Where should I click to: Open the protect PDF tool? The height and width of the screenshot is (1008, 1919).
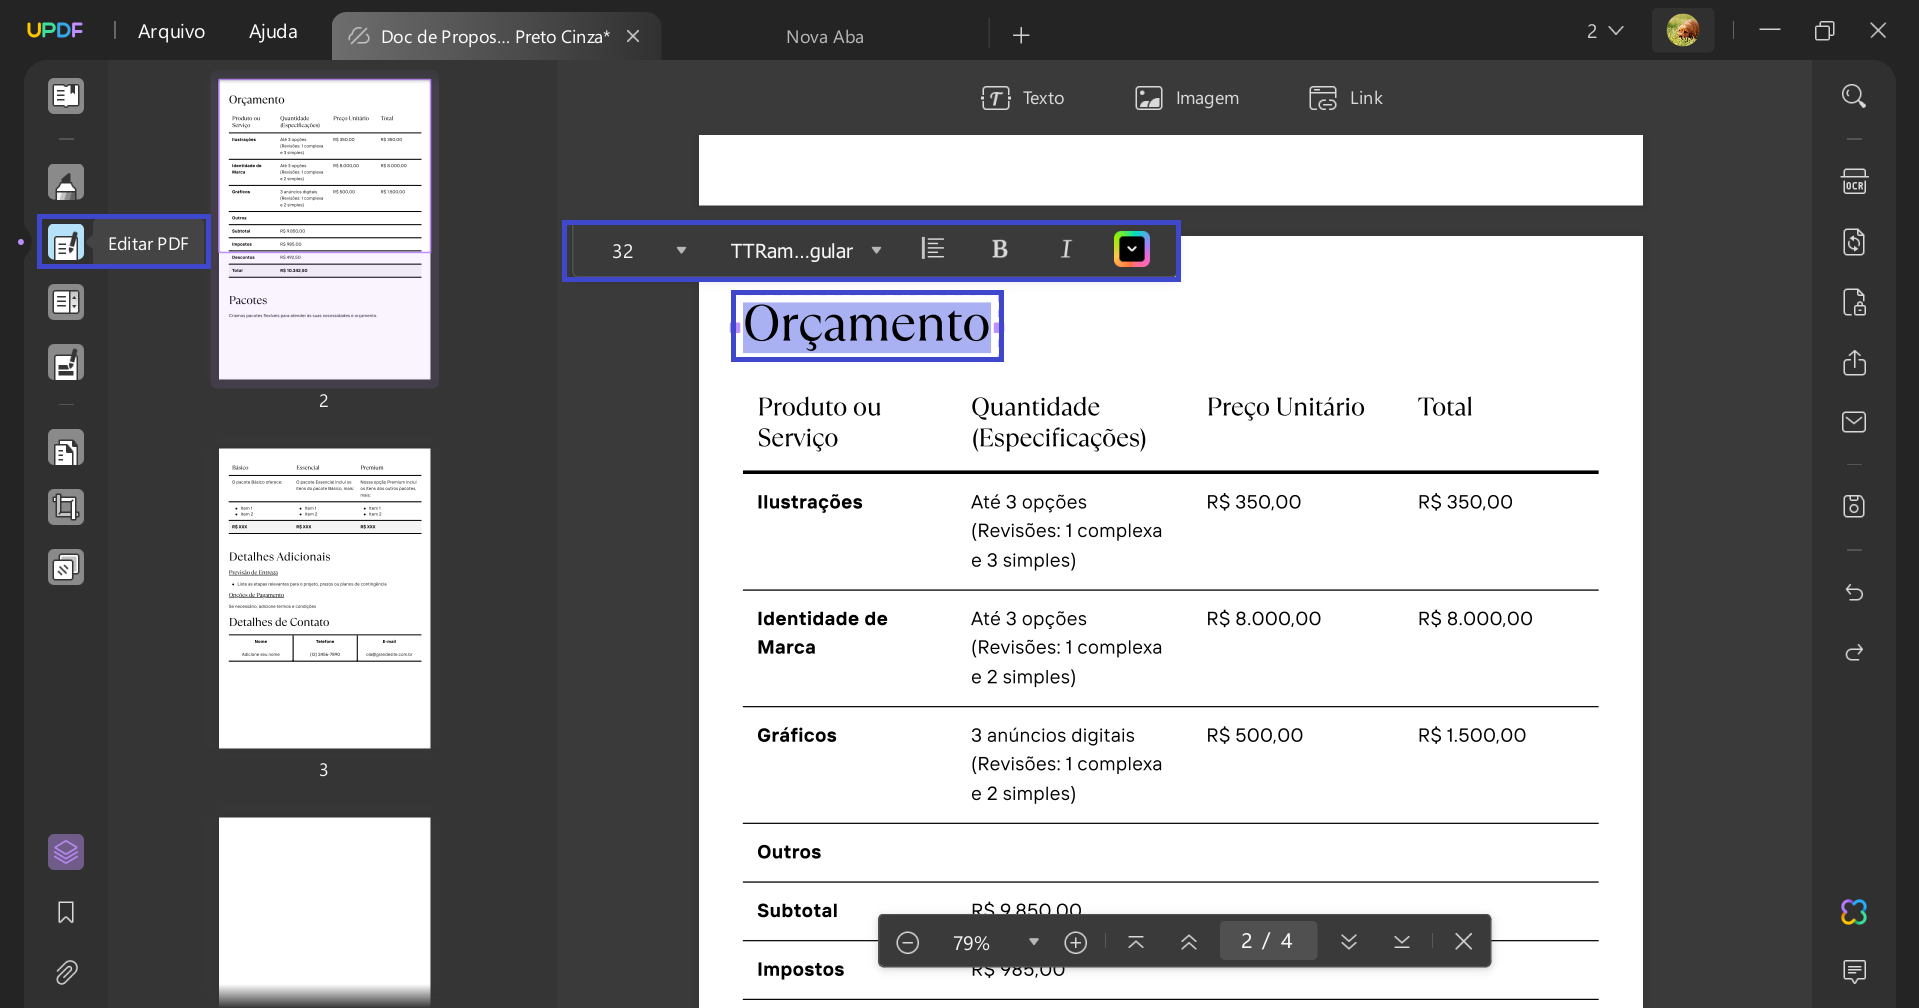(x=1855, y=302)
